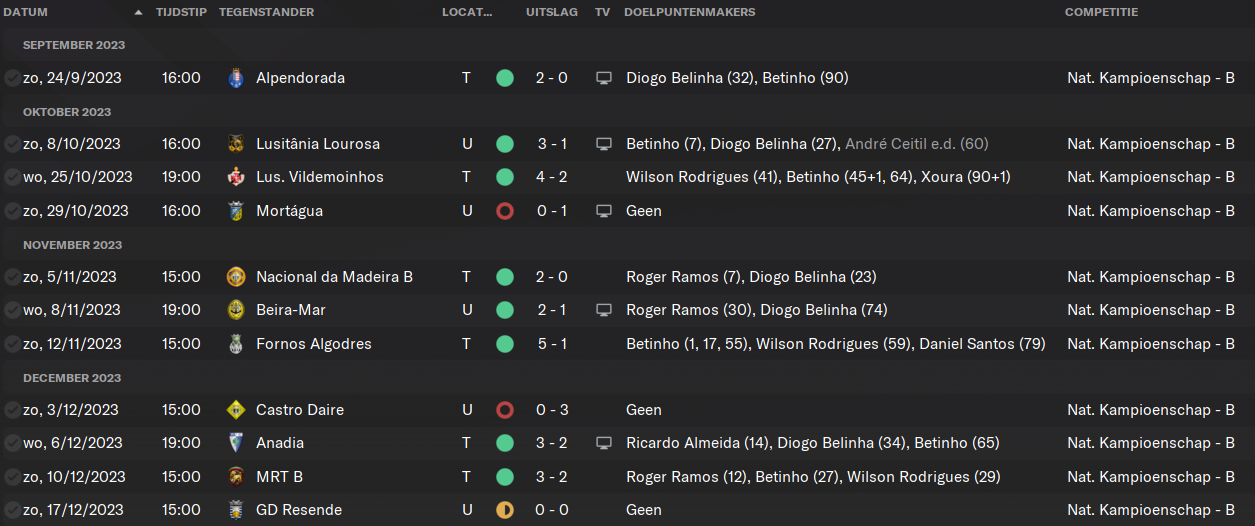Sort by the Datum column arrow
This screenshot has height=526, width=1255.
tap(138, 13)
